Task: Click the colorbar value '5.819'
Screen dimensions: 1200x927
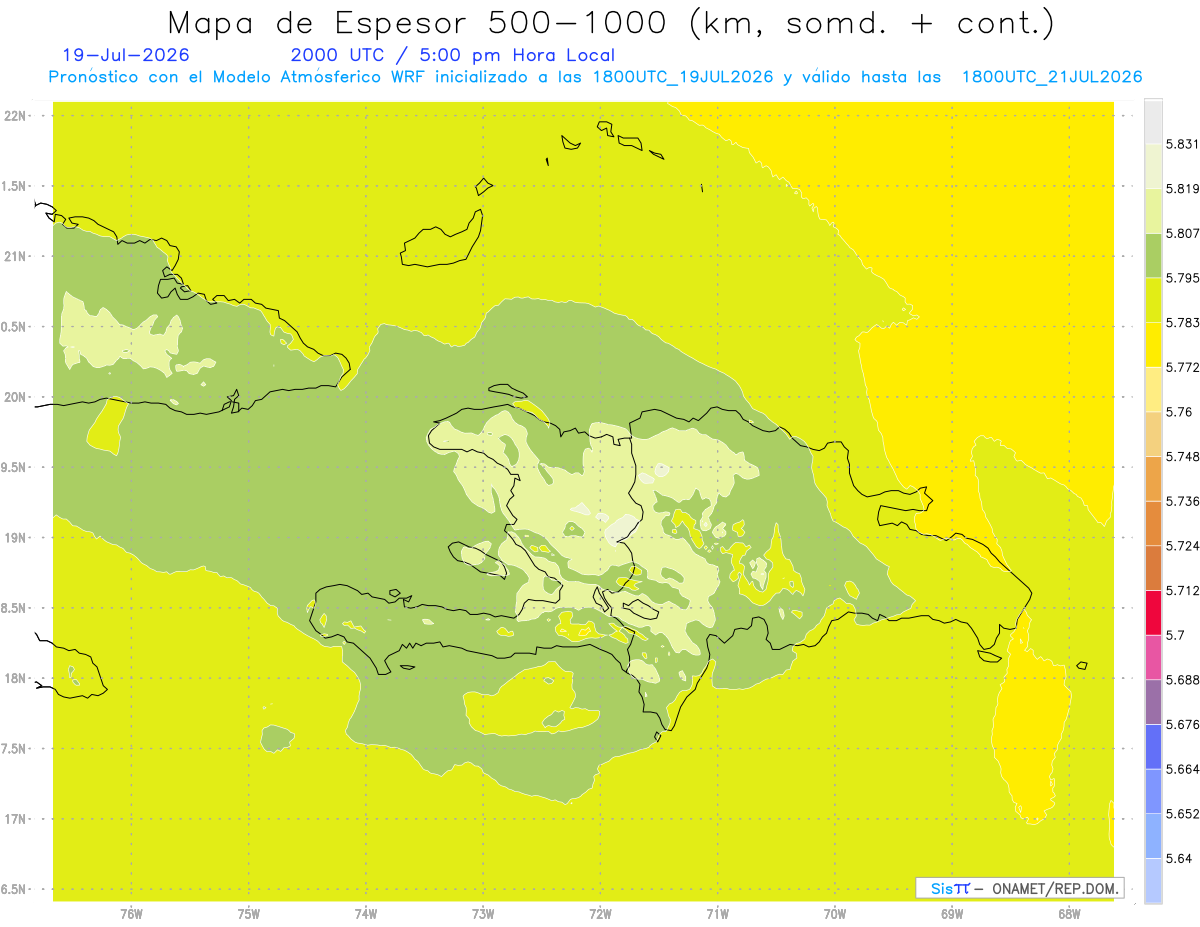Action: (1180, 188)
